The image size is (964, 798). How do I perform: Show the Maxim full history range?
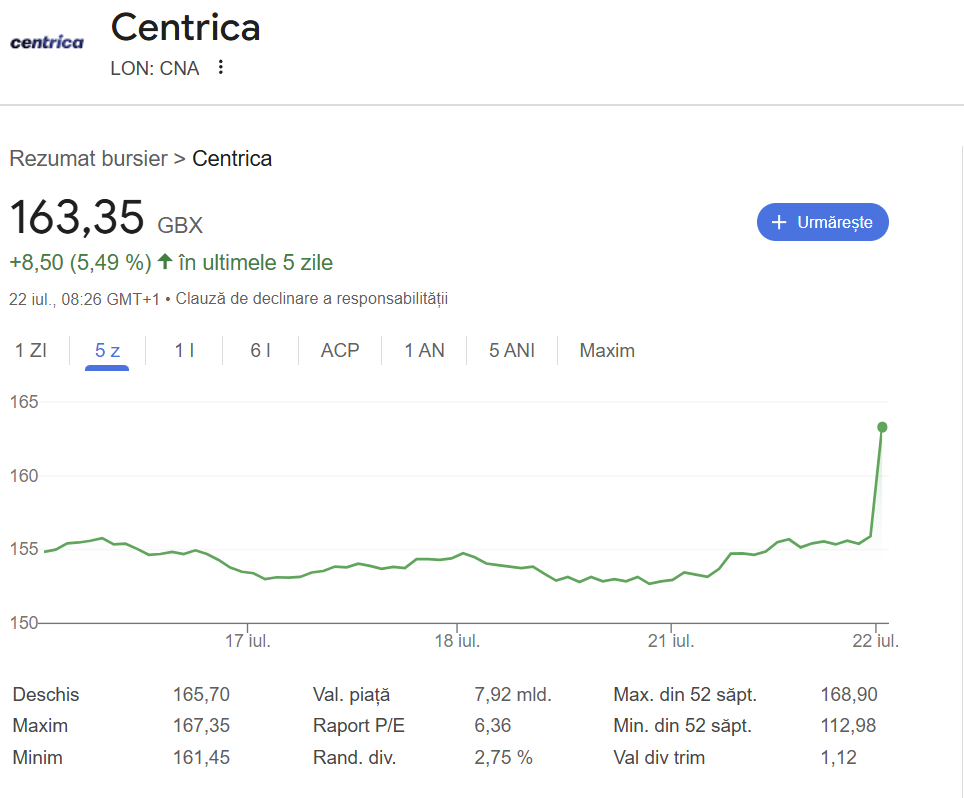(x=607, y=350)
